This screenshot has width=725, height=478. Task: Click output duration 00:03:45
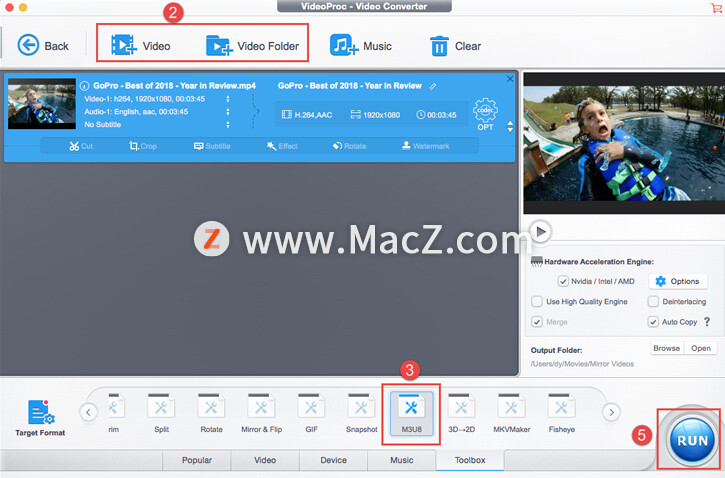coord(436,115)
